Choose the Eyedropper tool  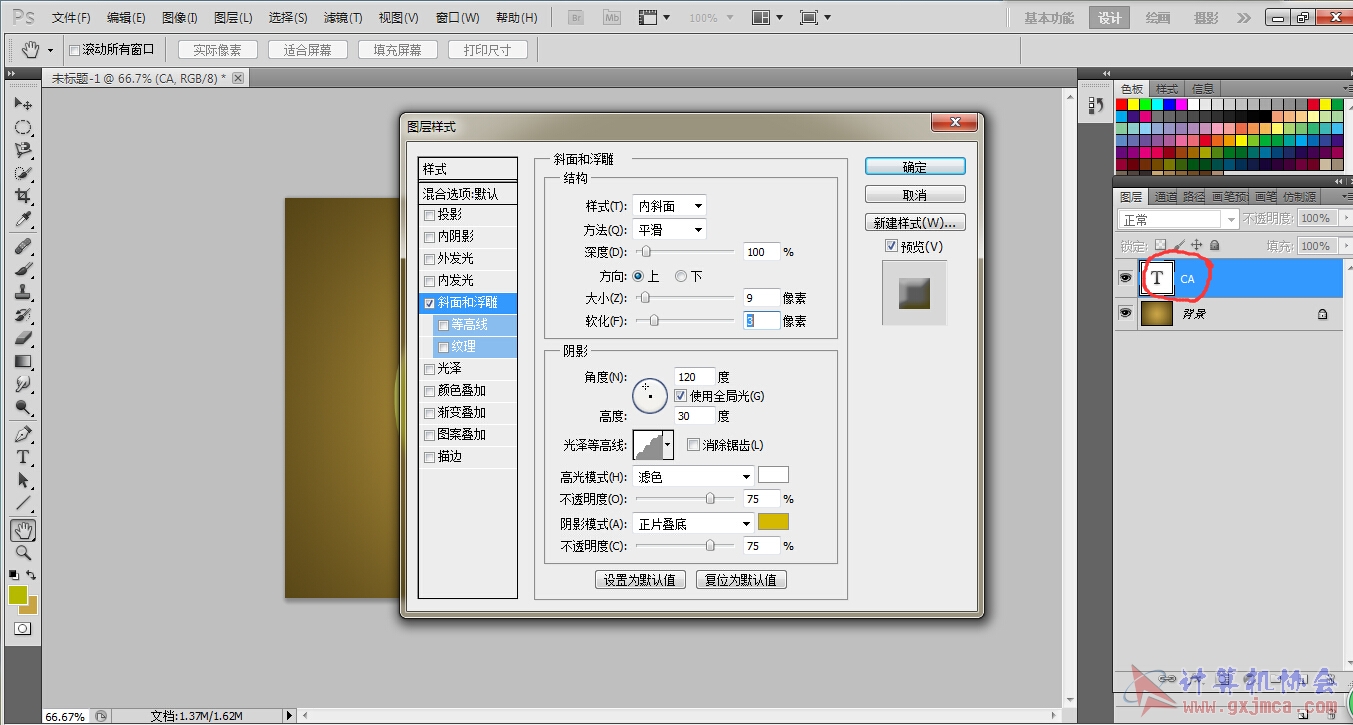tap(23, 220)
